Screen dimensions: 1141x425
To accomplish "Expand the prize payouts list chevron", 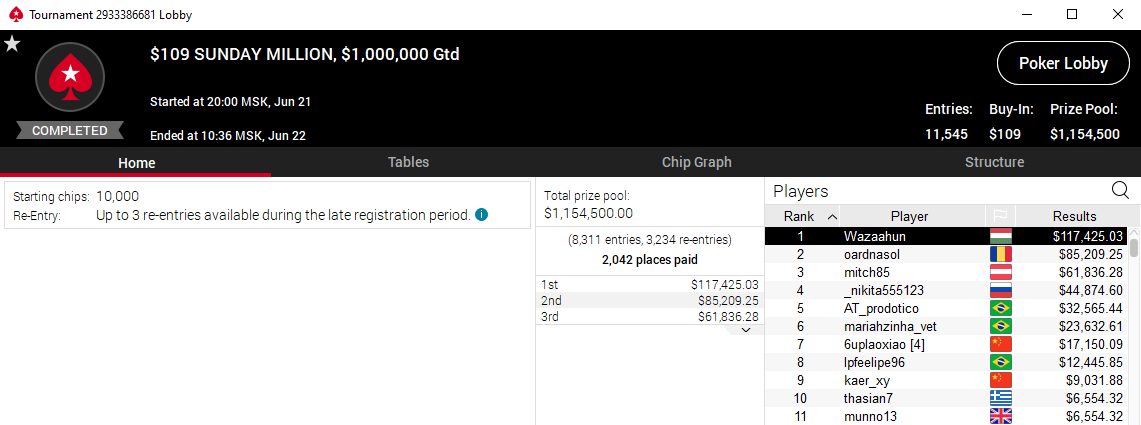I will click(744, 330).
